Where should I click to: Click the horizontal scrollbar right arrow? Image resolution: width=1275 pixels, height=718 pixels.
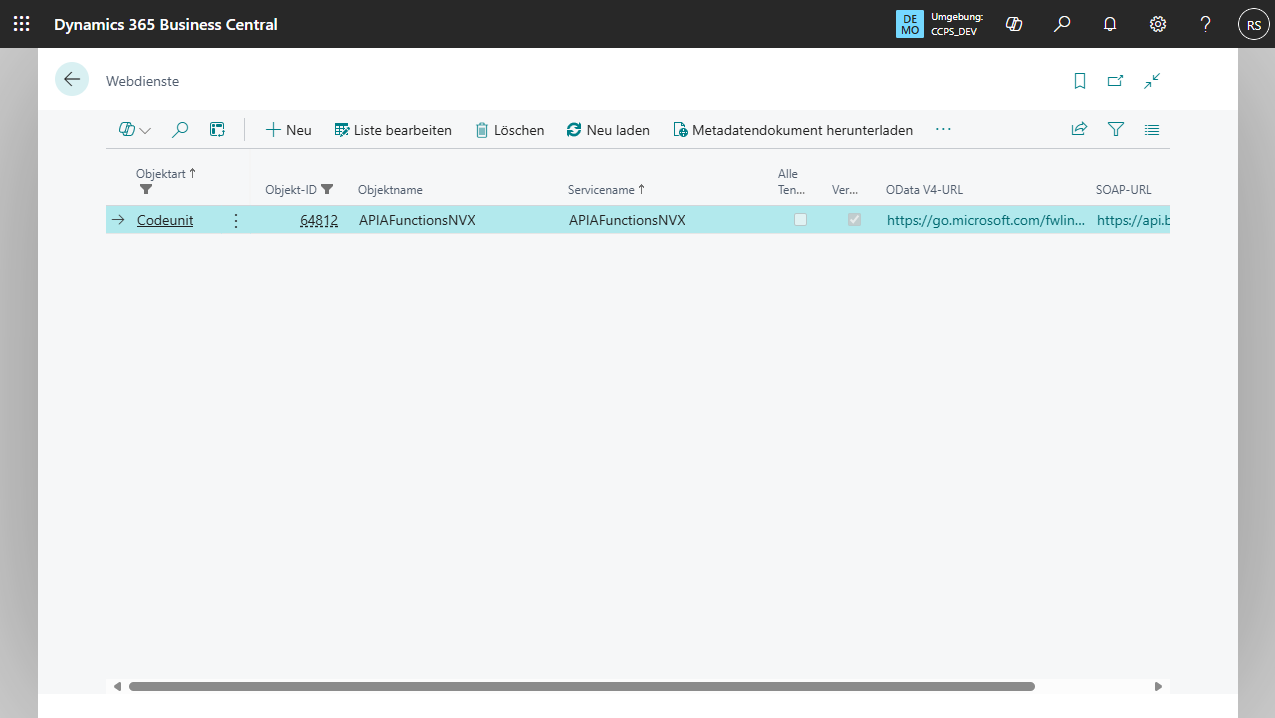pos(1158,687)
